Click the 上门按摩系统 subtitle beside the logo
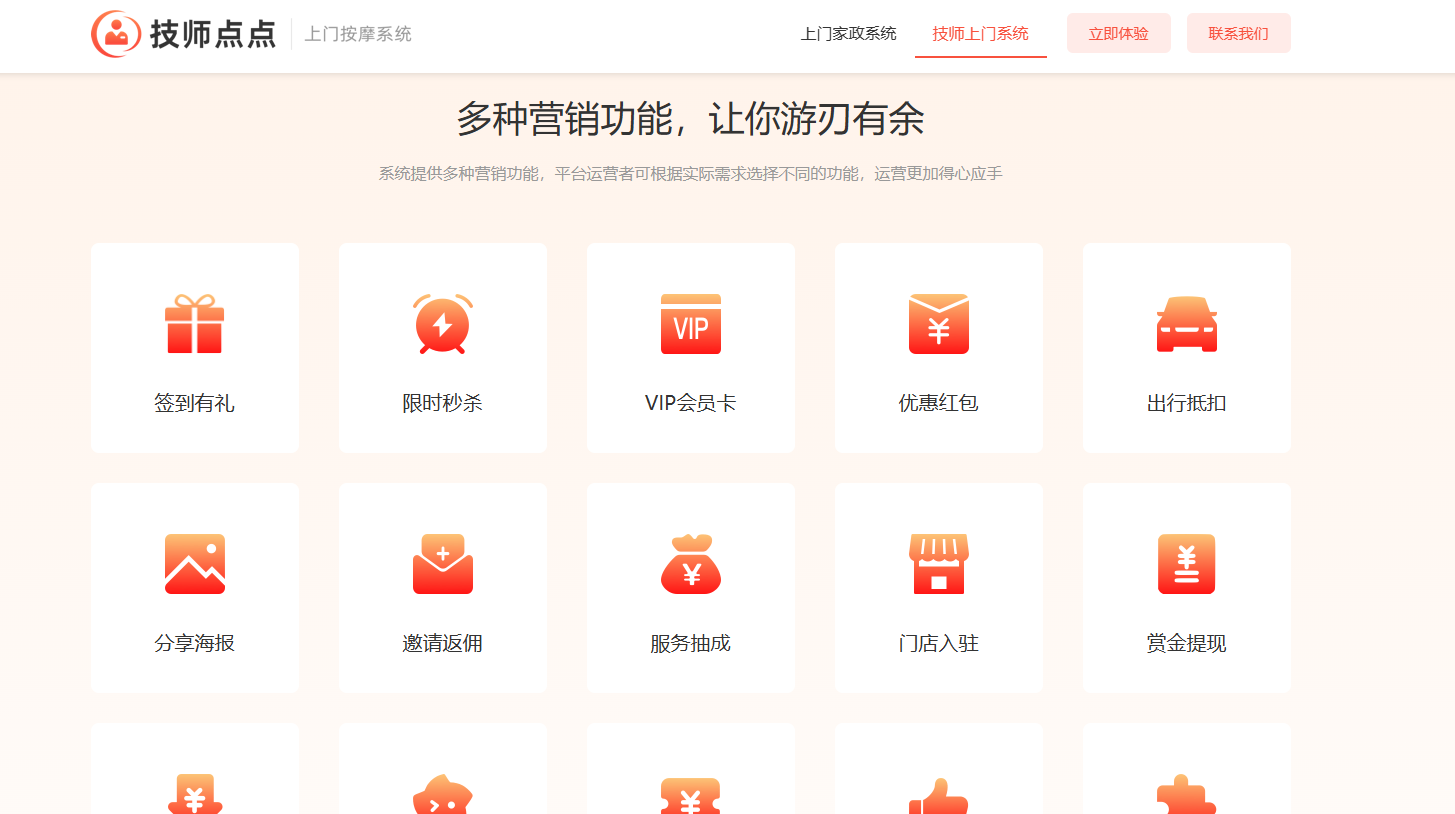This screenshot has width=1455, height=814. click(x=358, y=34)
